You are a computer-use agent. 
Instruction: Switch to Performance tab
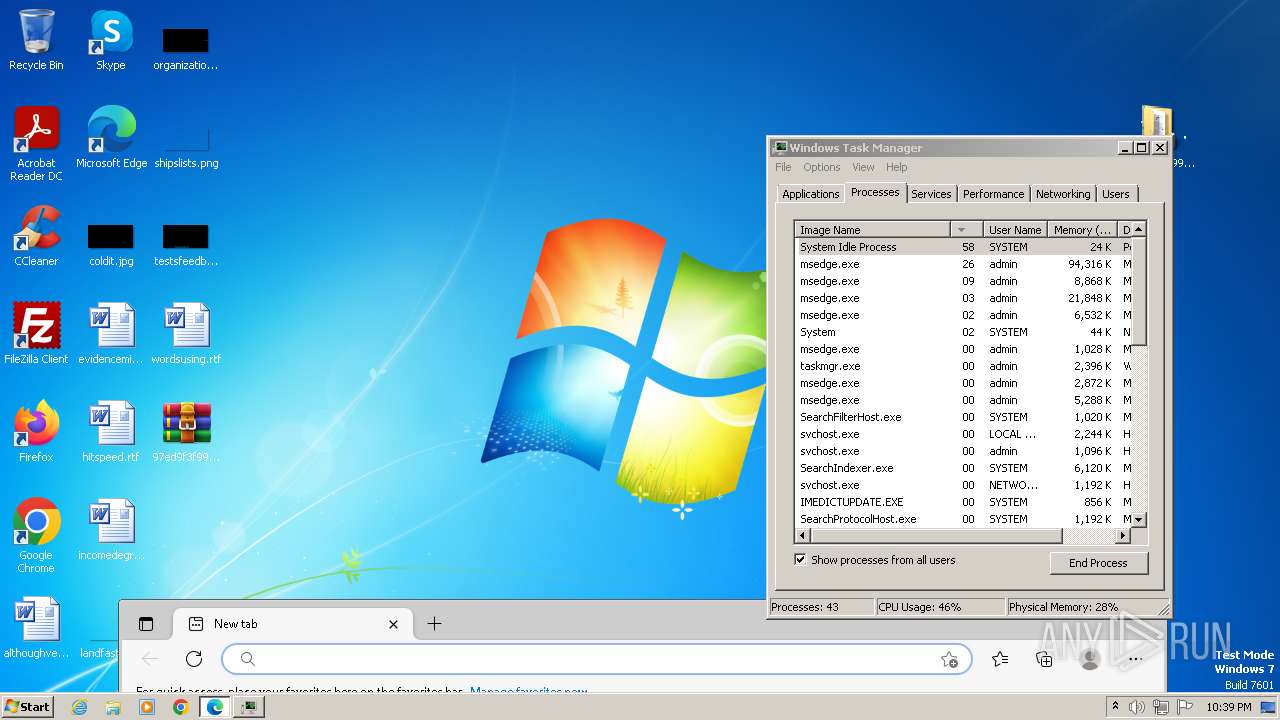click(993, 194)
